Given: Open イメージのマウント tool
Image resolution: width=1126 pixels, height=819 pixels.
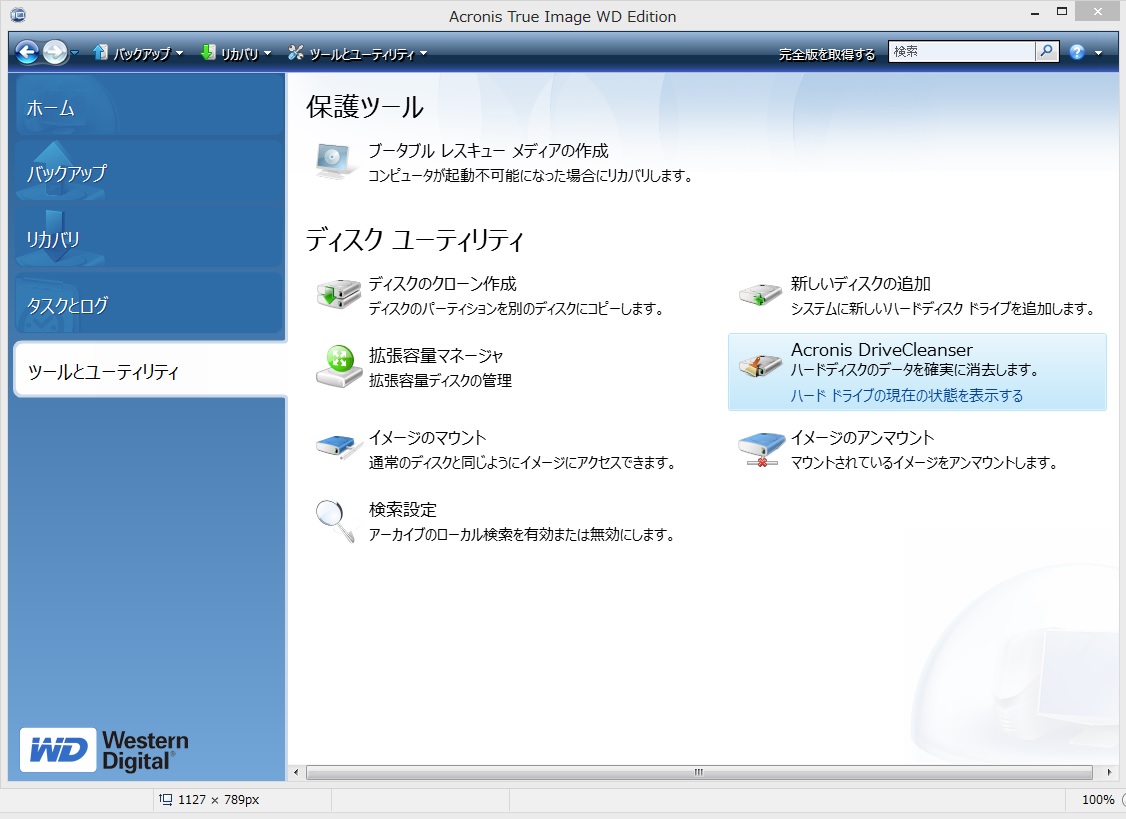Looking at the screenshot, I should pos(427,438).
